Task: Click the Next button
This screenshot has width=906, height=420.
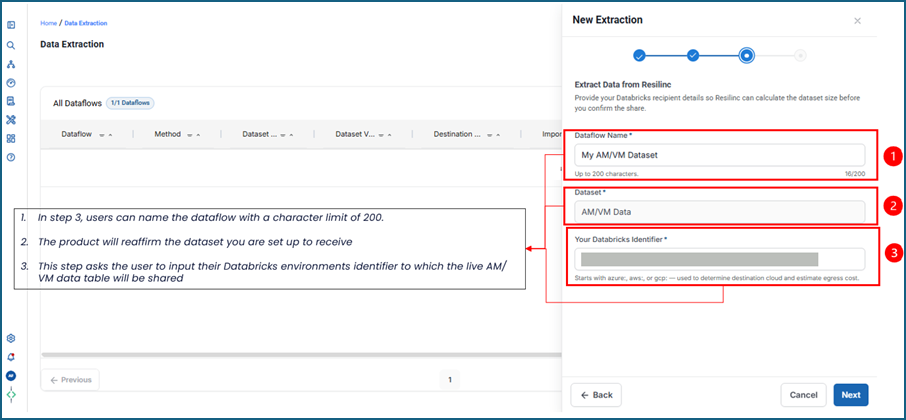Action: (x=851, y=395)
